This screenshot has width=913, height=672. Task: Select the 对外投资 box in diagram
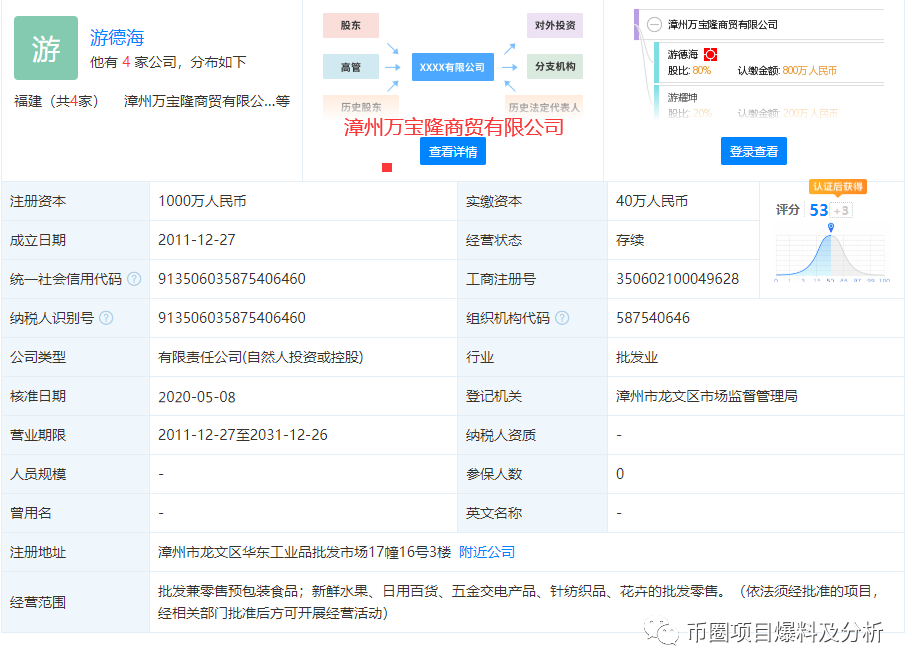(555, 26)
